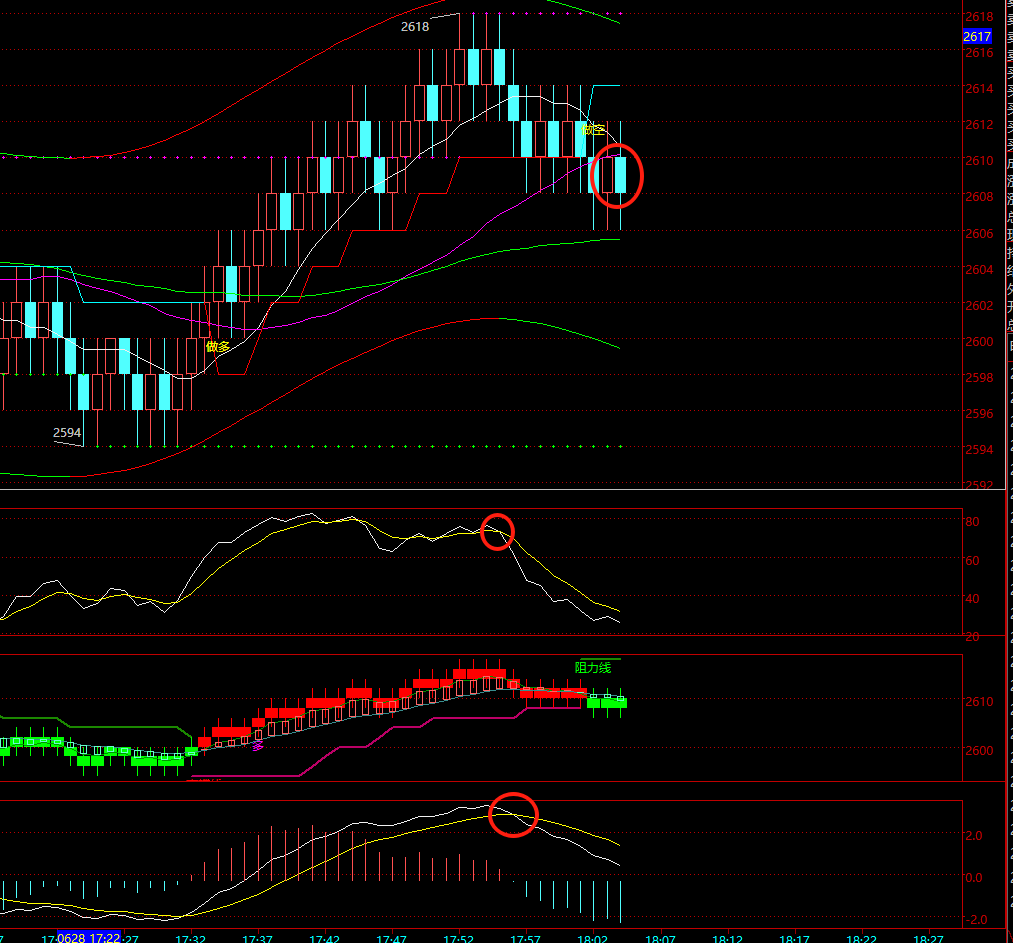Click the 2616 price axis label

(979, 53)
